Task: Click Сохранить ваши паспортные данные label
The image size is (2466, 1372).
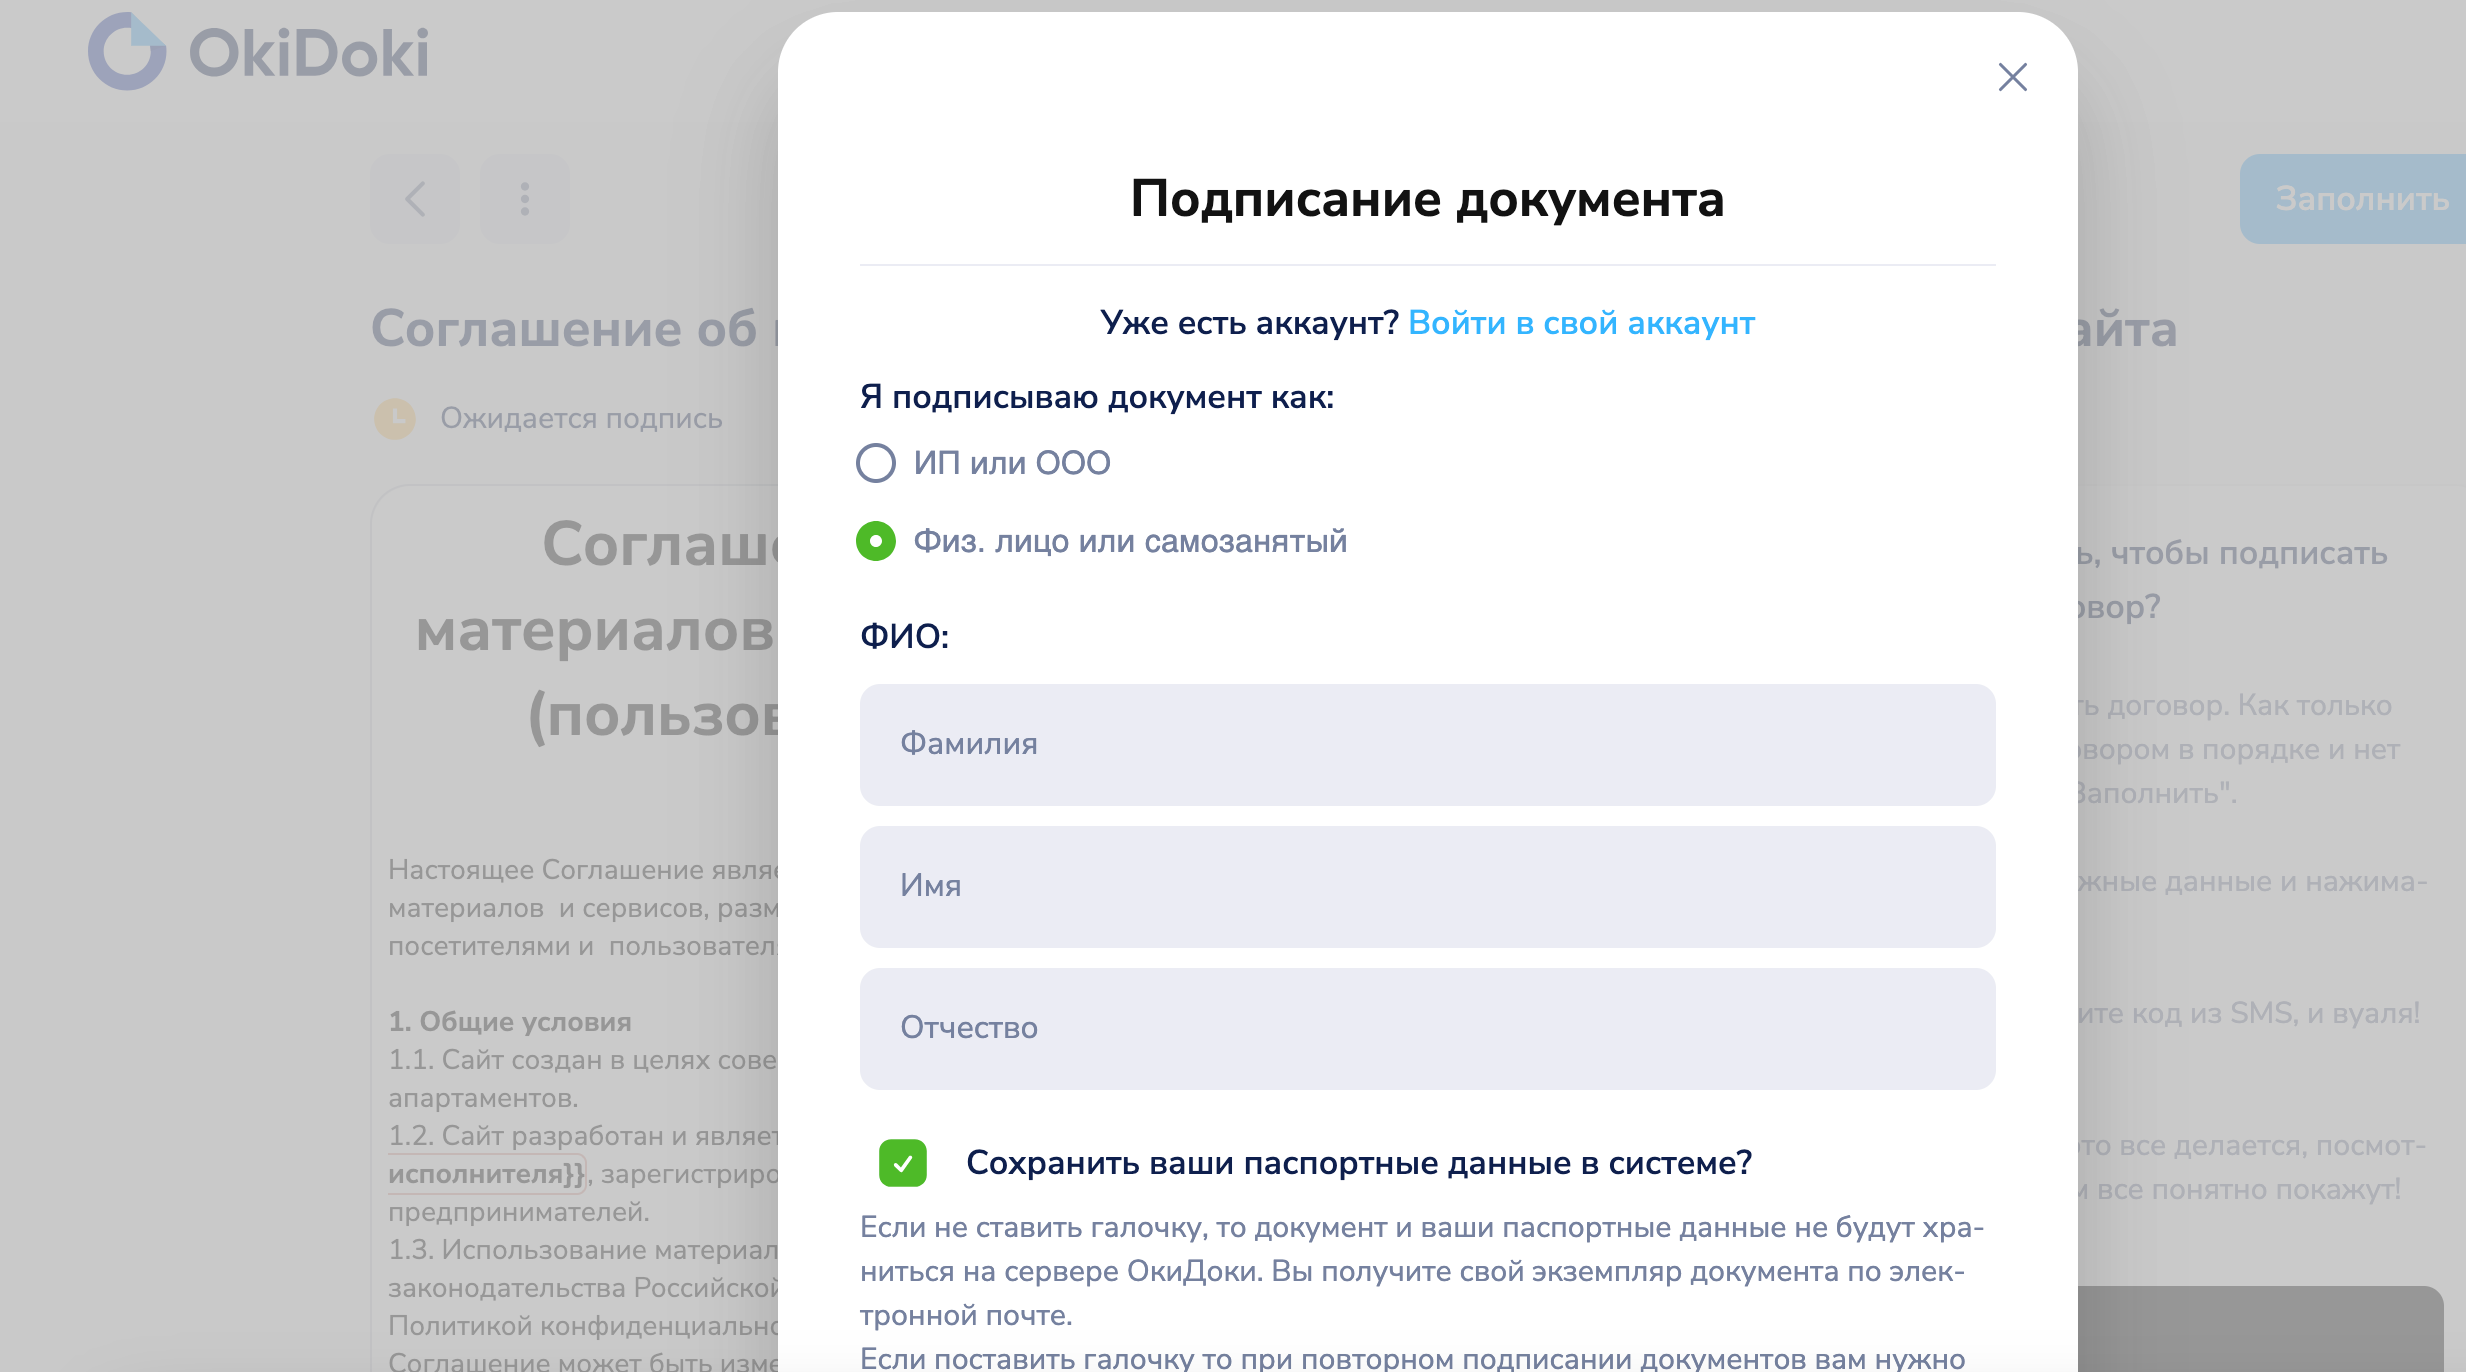Action: tap(1358, 1163)
